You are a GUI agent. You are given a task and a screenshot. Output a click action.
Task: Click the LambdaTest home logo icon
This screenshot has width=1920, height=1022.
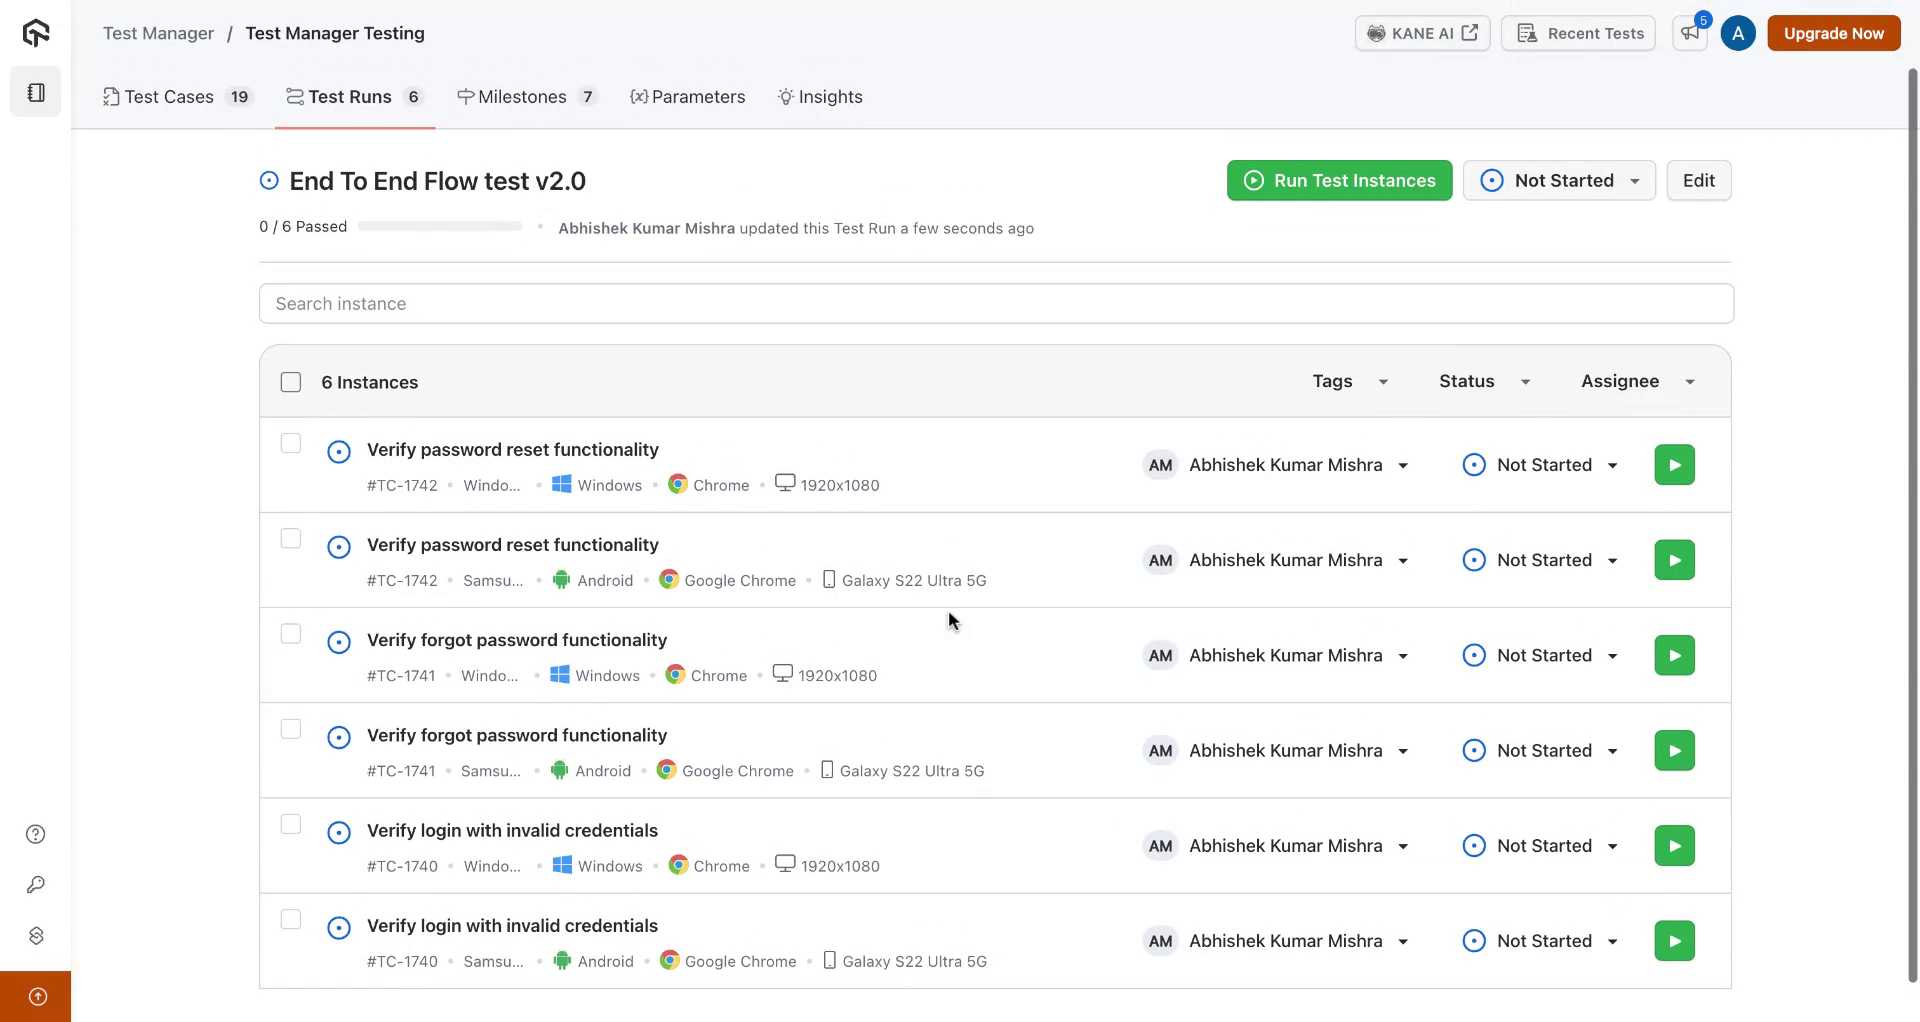tap(36, 33)
